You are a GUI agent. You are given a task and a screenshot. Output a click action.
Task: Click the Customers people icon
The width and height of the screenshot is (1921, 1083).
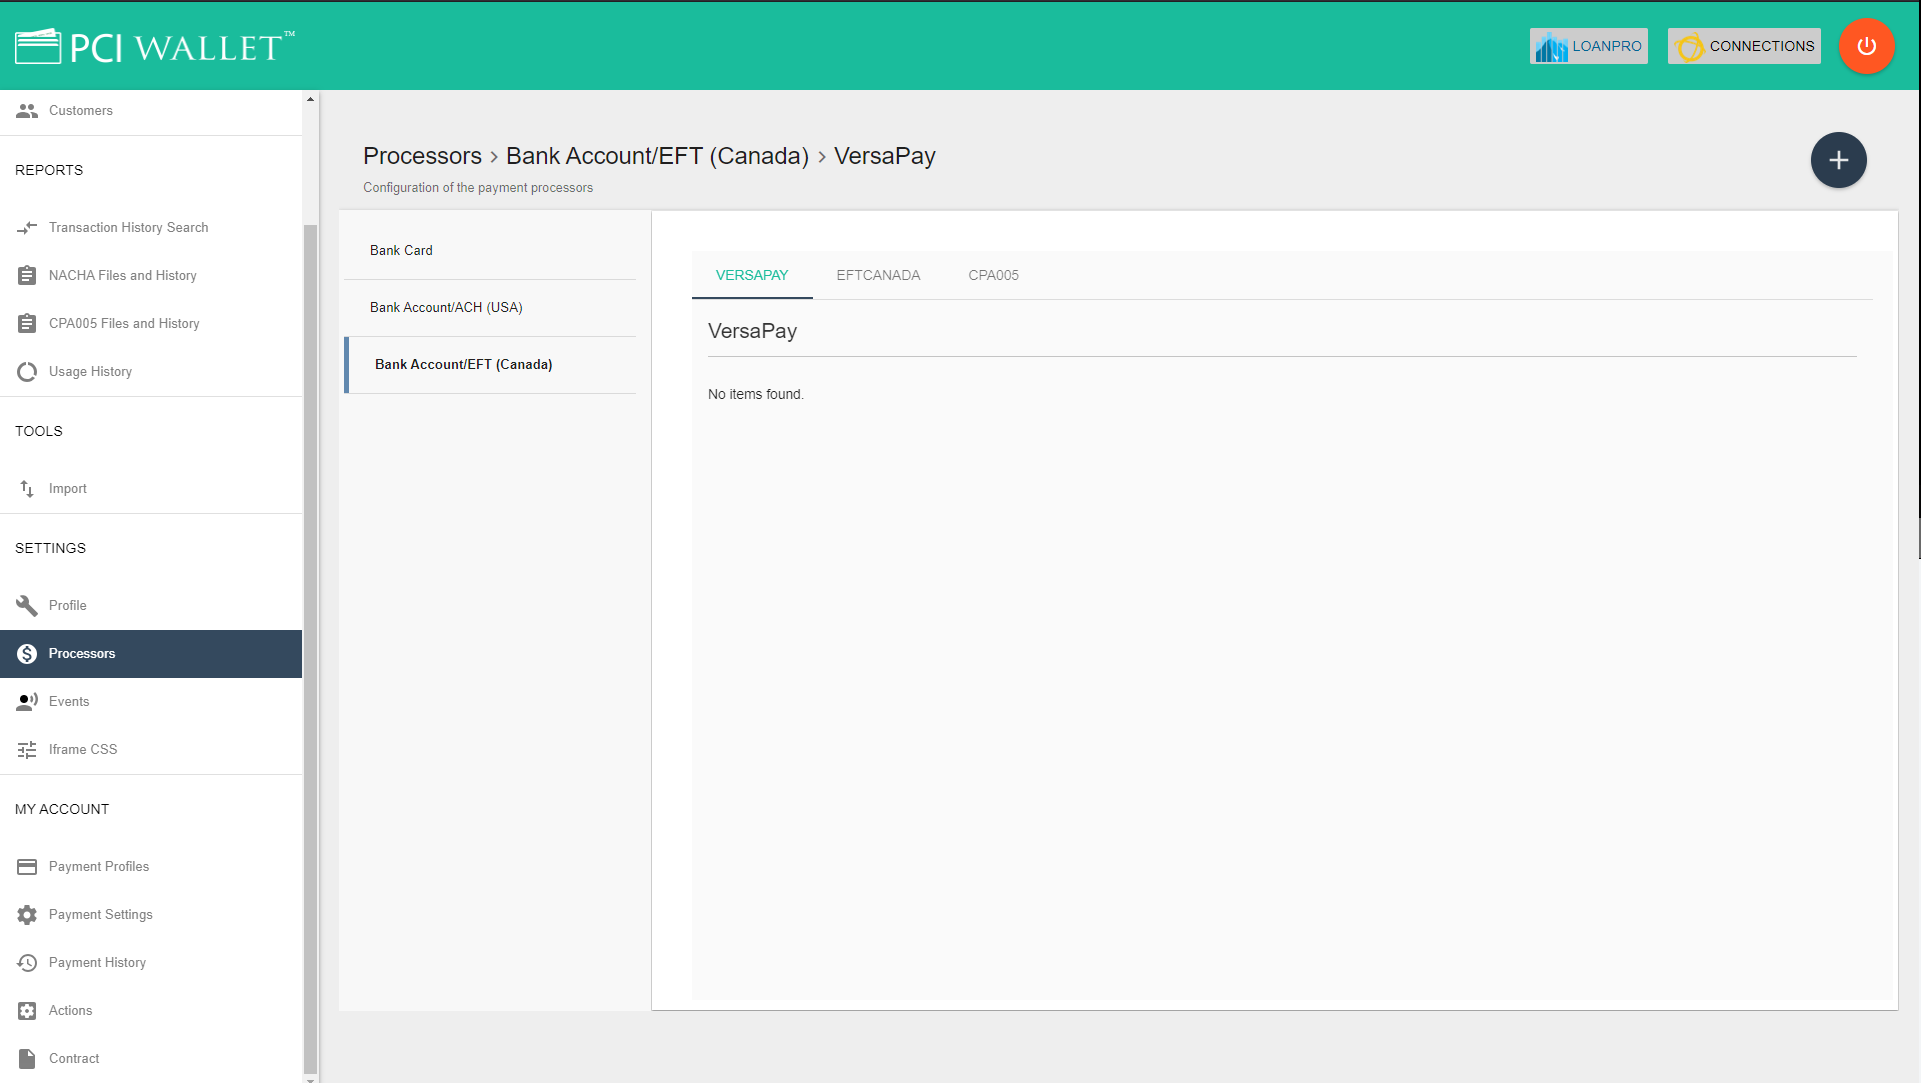[x=27, y=111]
